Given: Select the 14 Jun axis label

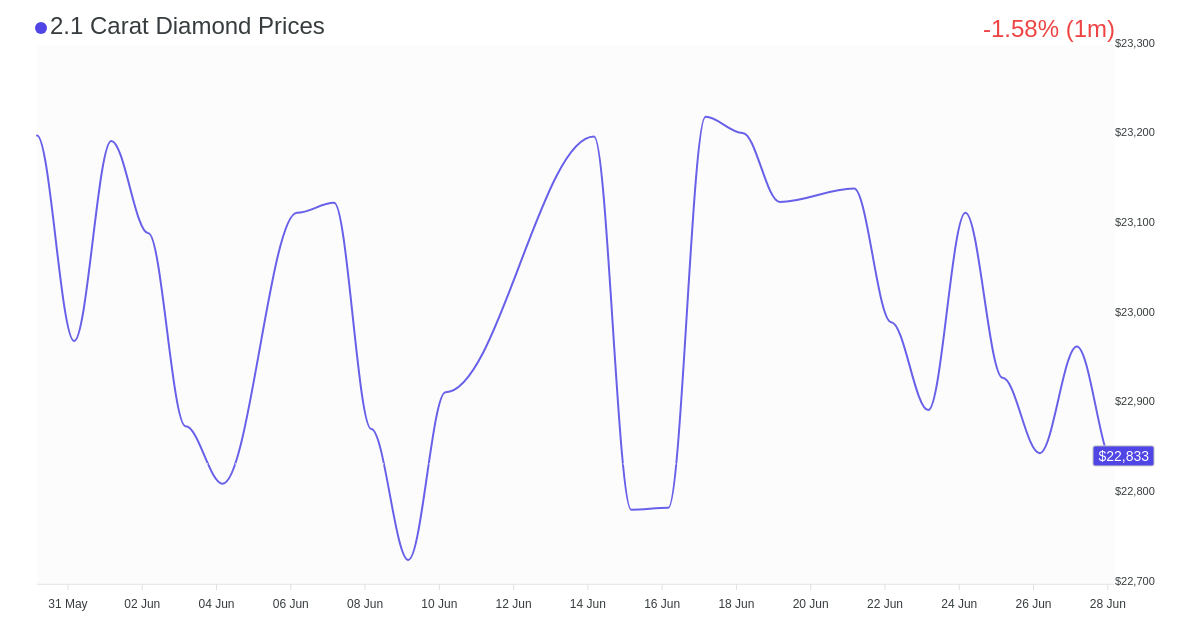Looking at the screenshot, I should 588,604.
